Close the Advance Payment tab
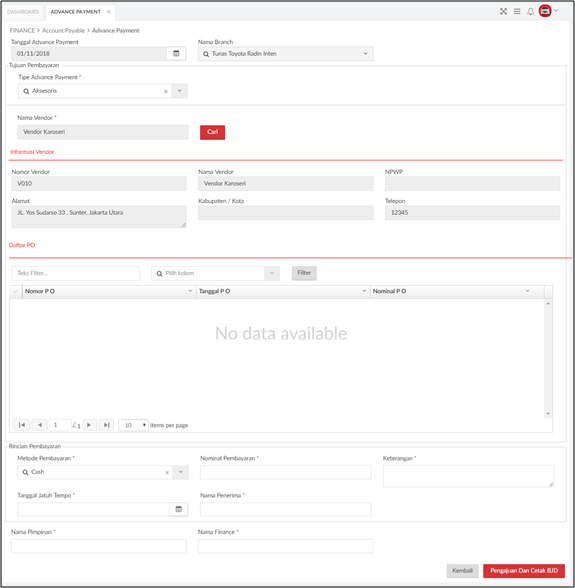575x588 pixels. pos(109,12)
